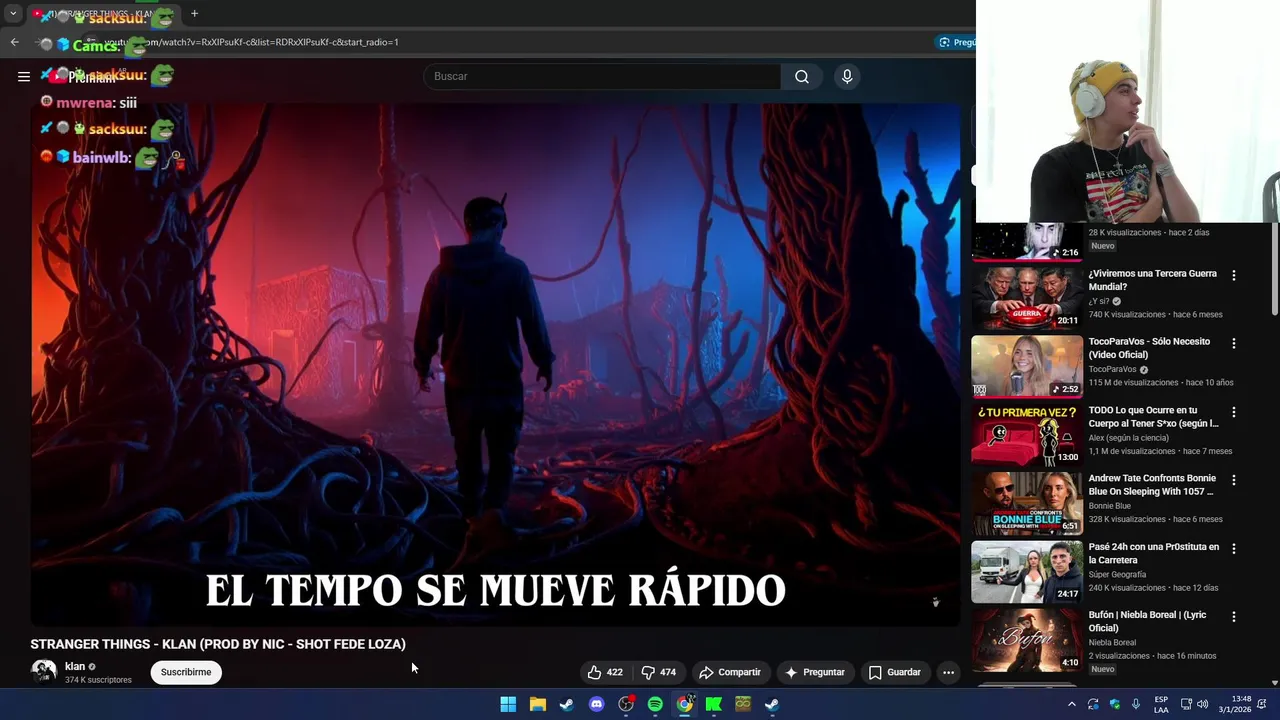The height and width of the screenshot is (720, 1280).
Task: Click the tray sync arrows icon
Action: [1093, 704]
